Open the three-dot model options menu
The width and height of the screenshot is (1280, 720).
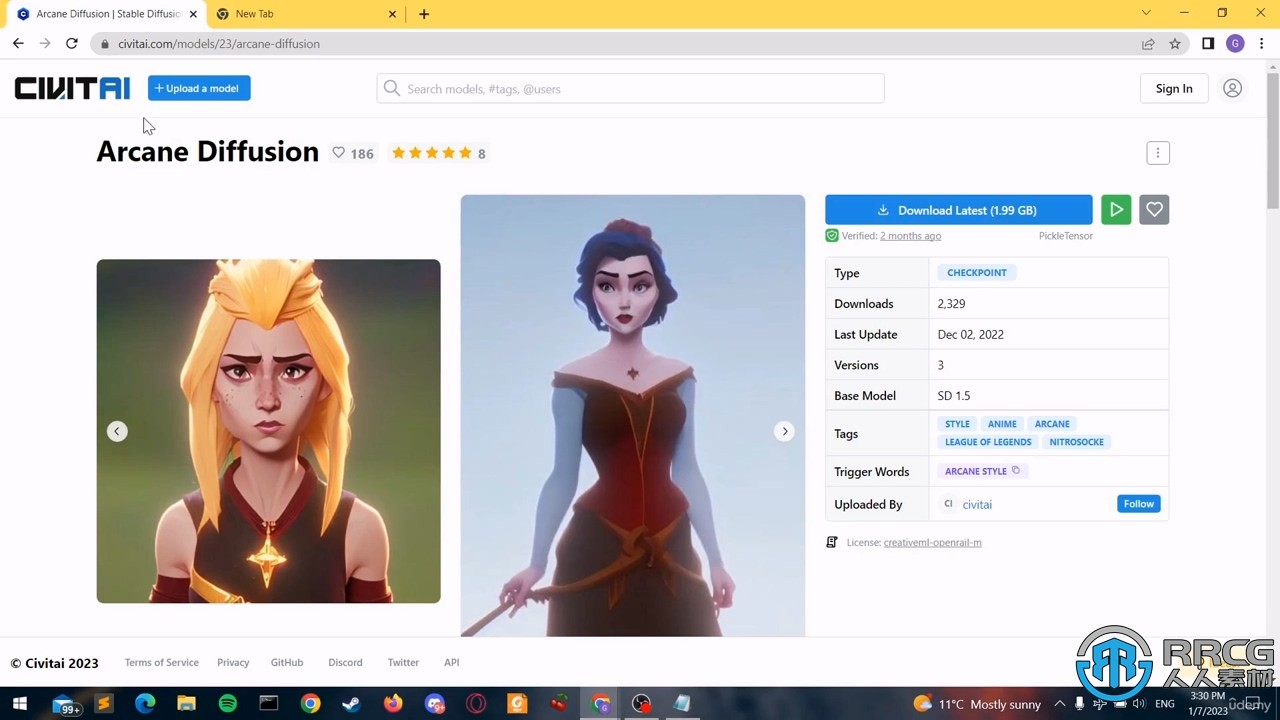[1157, 153]
